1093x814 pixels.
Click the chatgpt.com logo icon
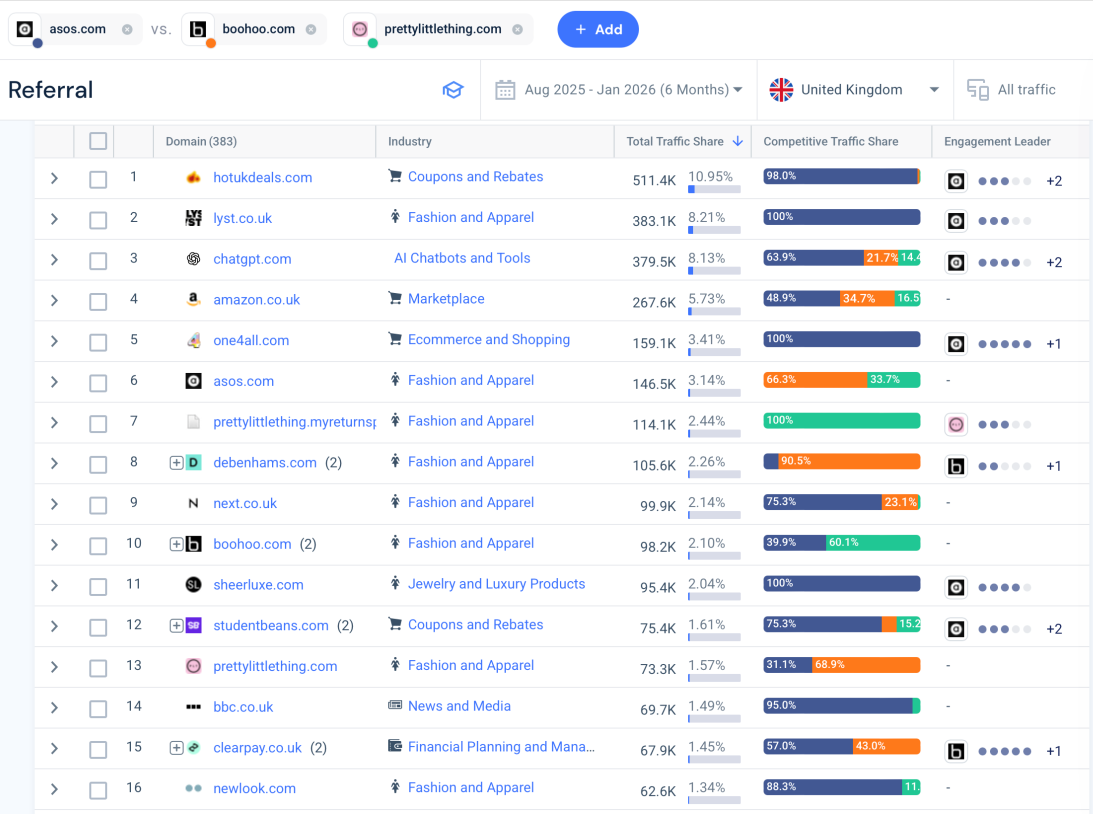coord(194,259)
